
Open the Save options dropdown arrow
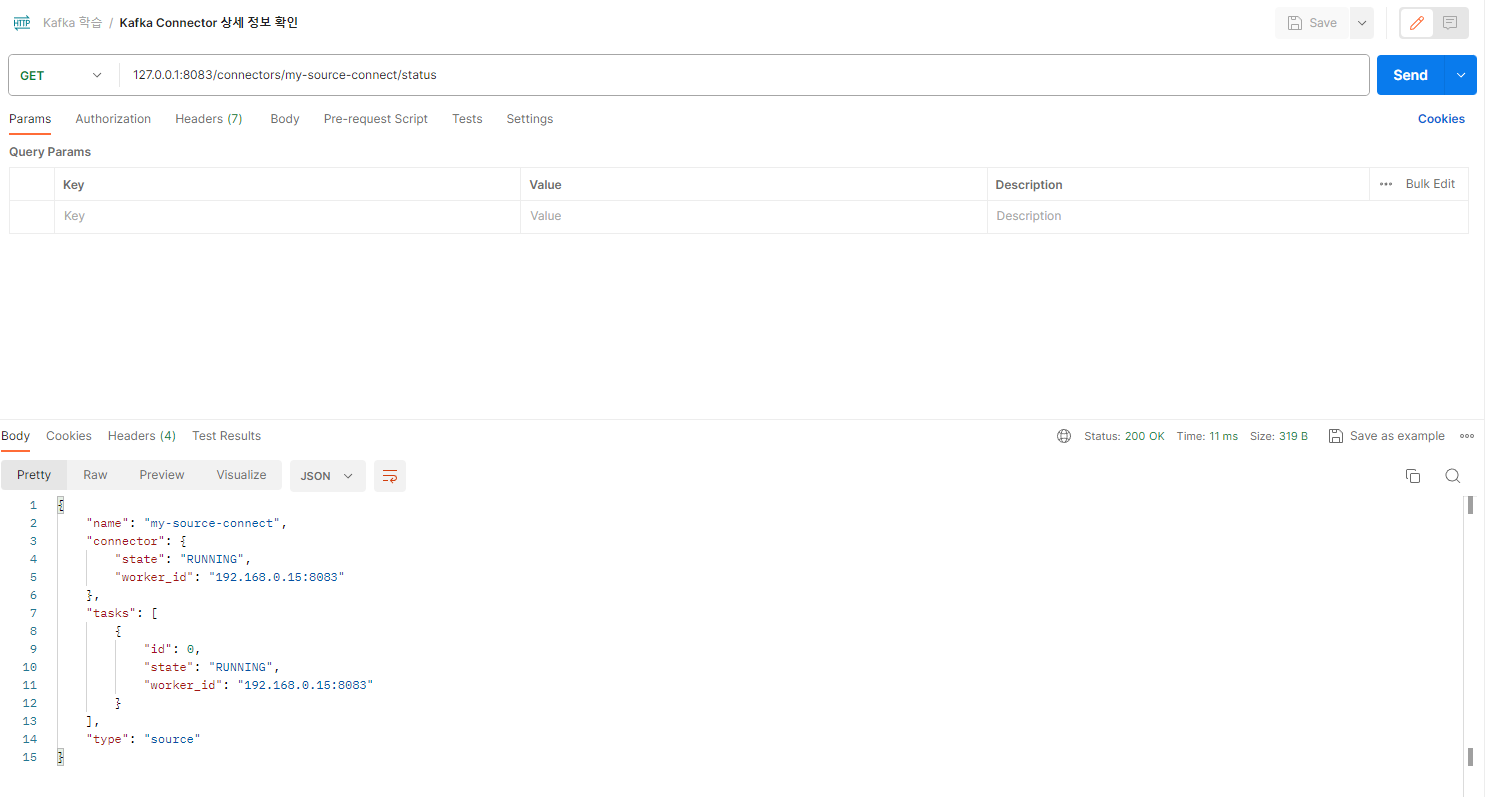pos(1362,23)
